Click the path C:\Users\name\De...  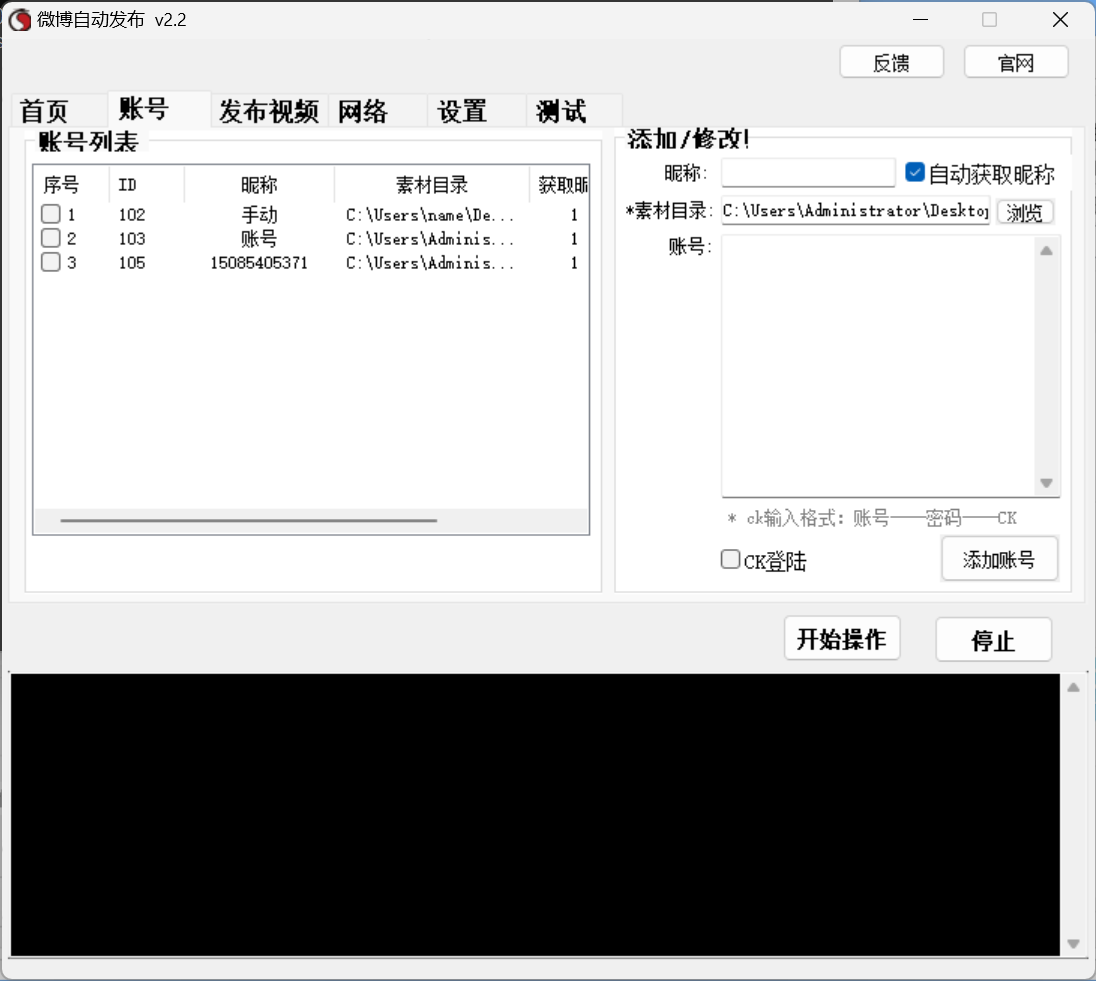coord(430,215)
